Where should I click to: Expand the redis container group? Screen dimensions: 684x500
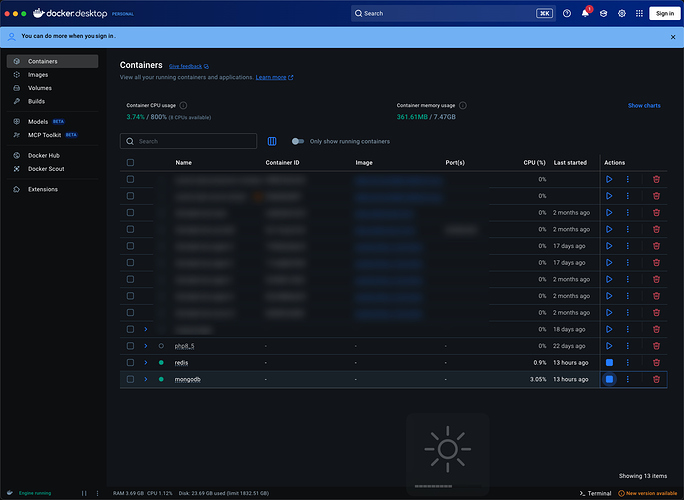(x=146, y=363)
